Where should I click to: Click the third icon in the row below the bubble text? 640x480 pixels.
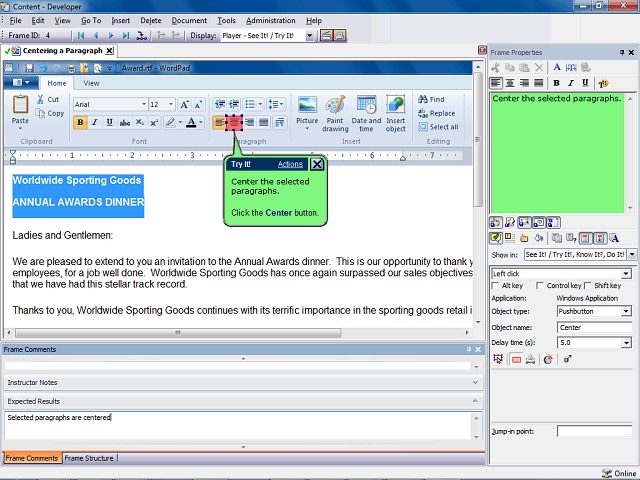(x=524, y=222)
